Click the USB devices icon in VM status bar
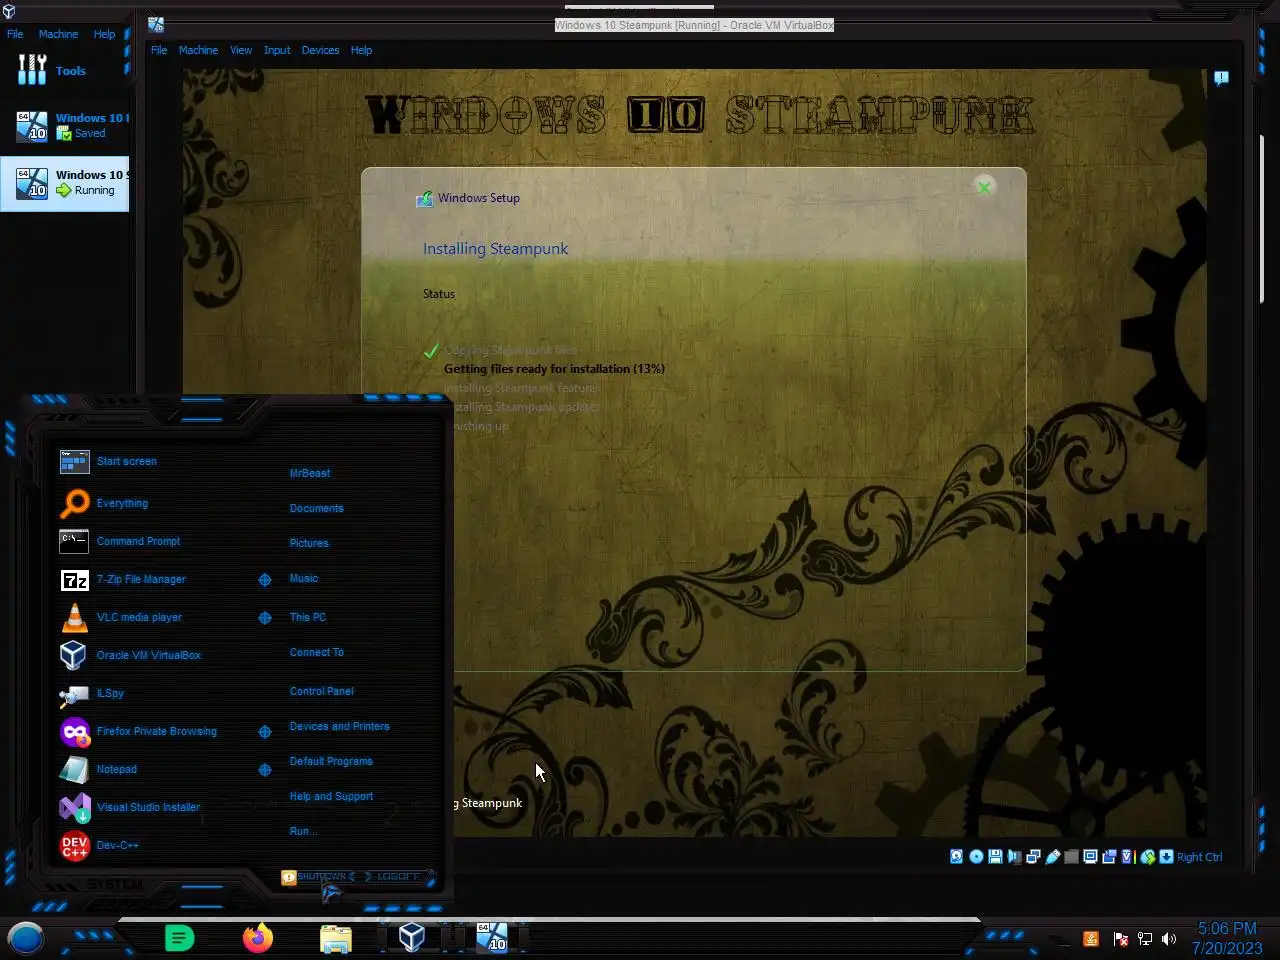 (1052, 856)
